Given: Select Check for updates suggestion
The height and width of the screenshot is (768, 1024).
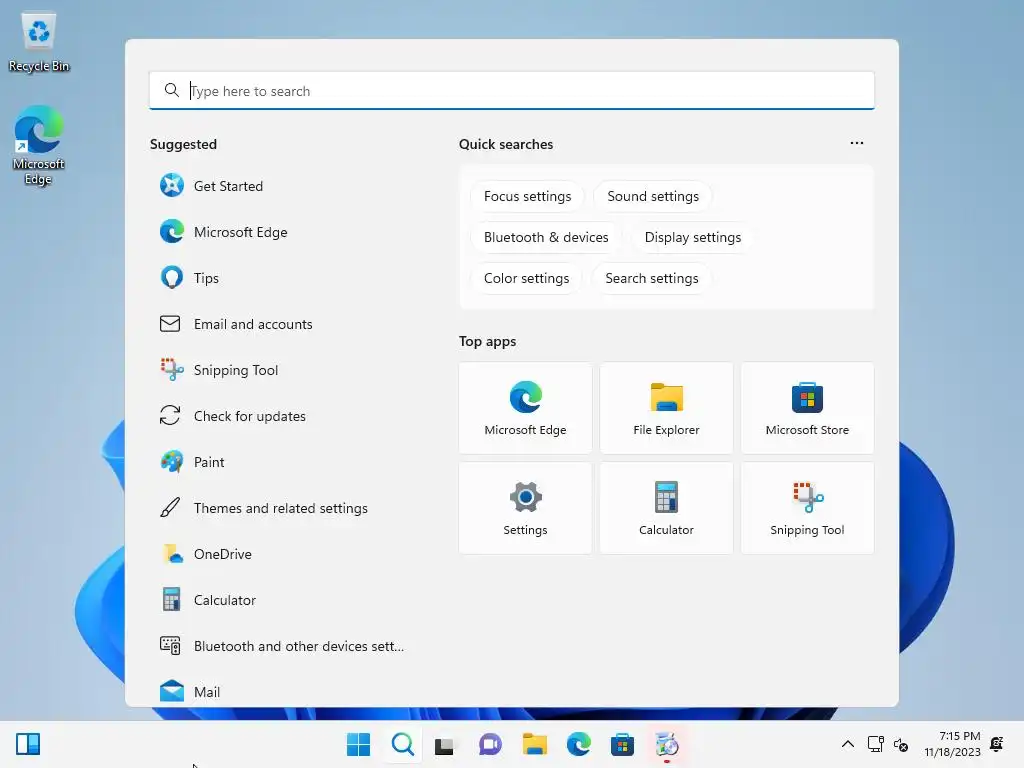Looking at the screenshot, I should pyautogui.click(x=284, y=416).
